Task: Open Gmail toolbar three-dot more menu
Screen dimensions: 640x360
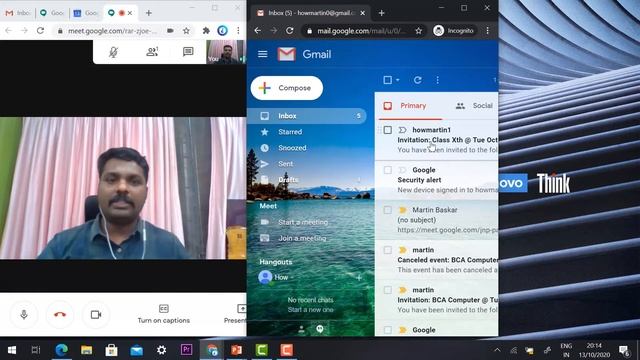Action: (x=437, y=80)
